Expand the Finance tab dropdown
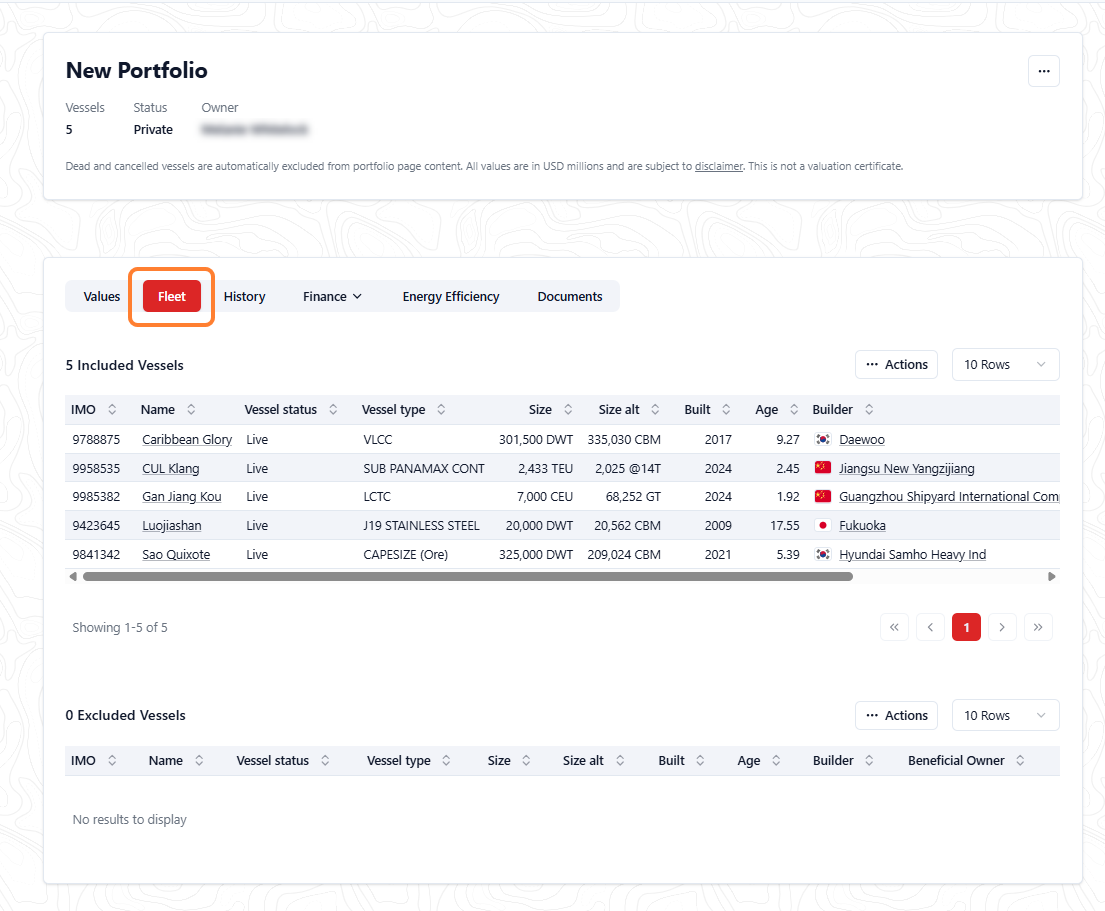Screen dimensions: 1105x911 tap(333, 297)
